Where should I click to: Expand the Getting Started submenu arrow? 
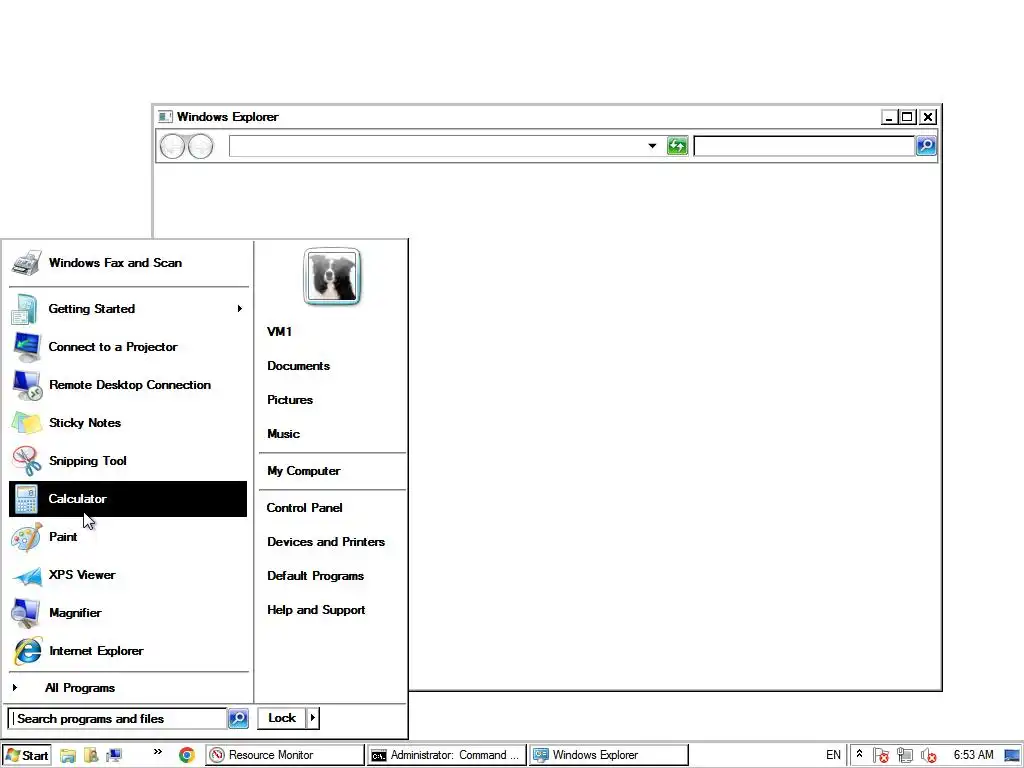coord(240,308)
